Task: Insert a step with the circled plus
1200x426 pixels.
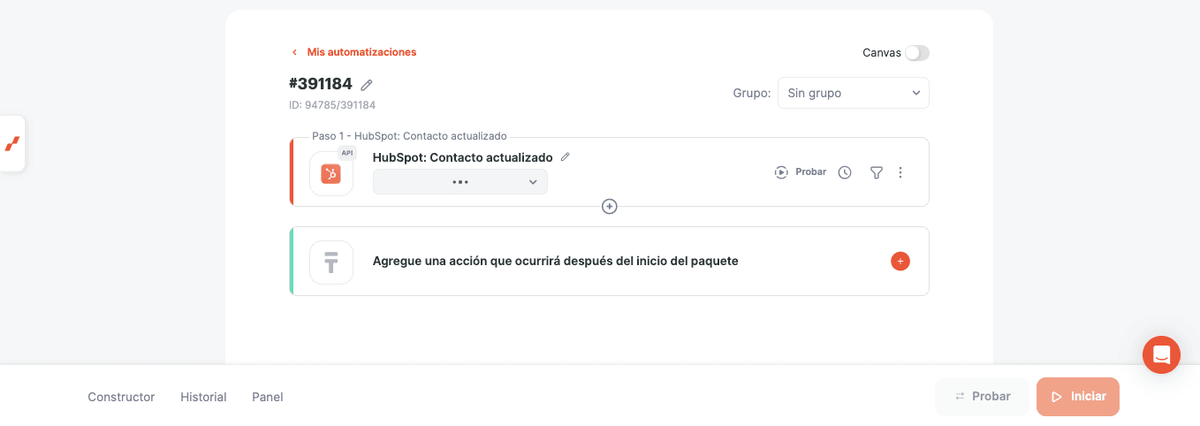Action: pos(609,206)
